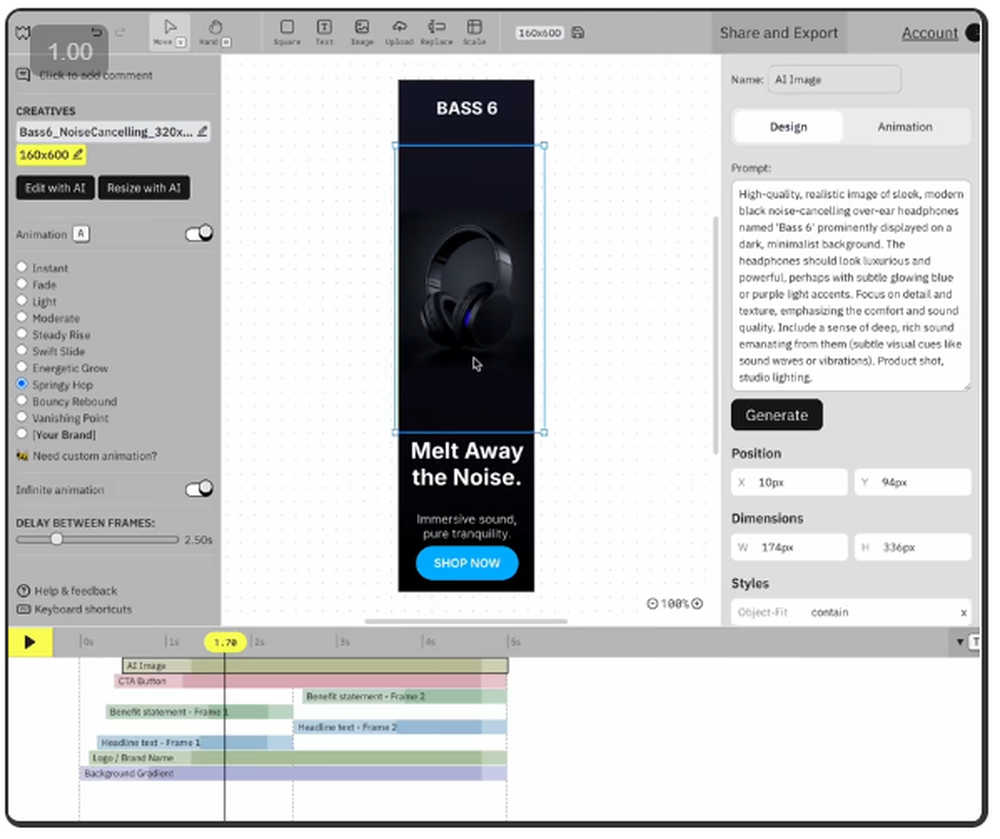Select the Move tool
The image size is (1000, 839).
click(x=169, y=30)
